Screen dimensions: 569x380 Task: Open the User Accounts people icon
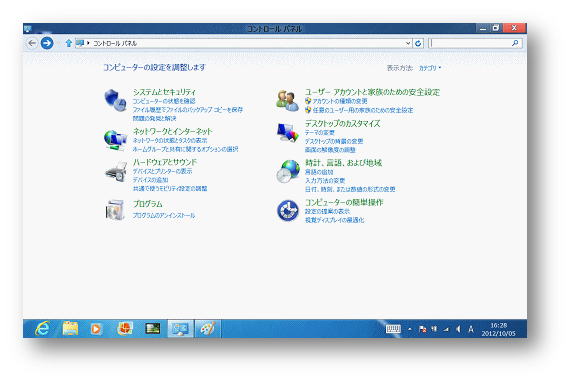287,101
